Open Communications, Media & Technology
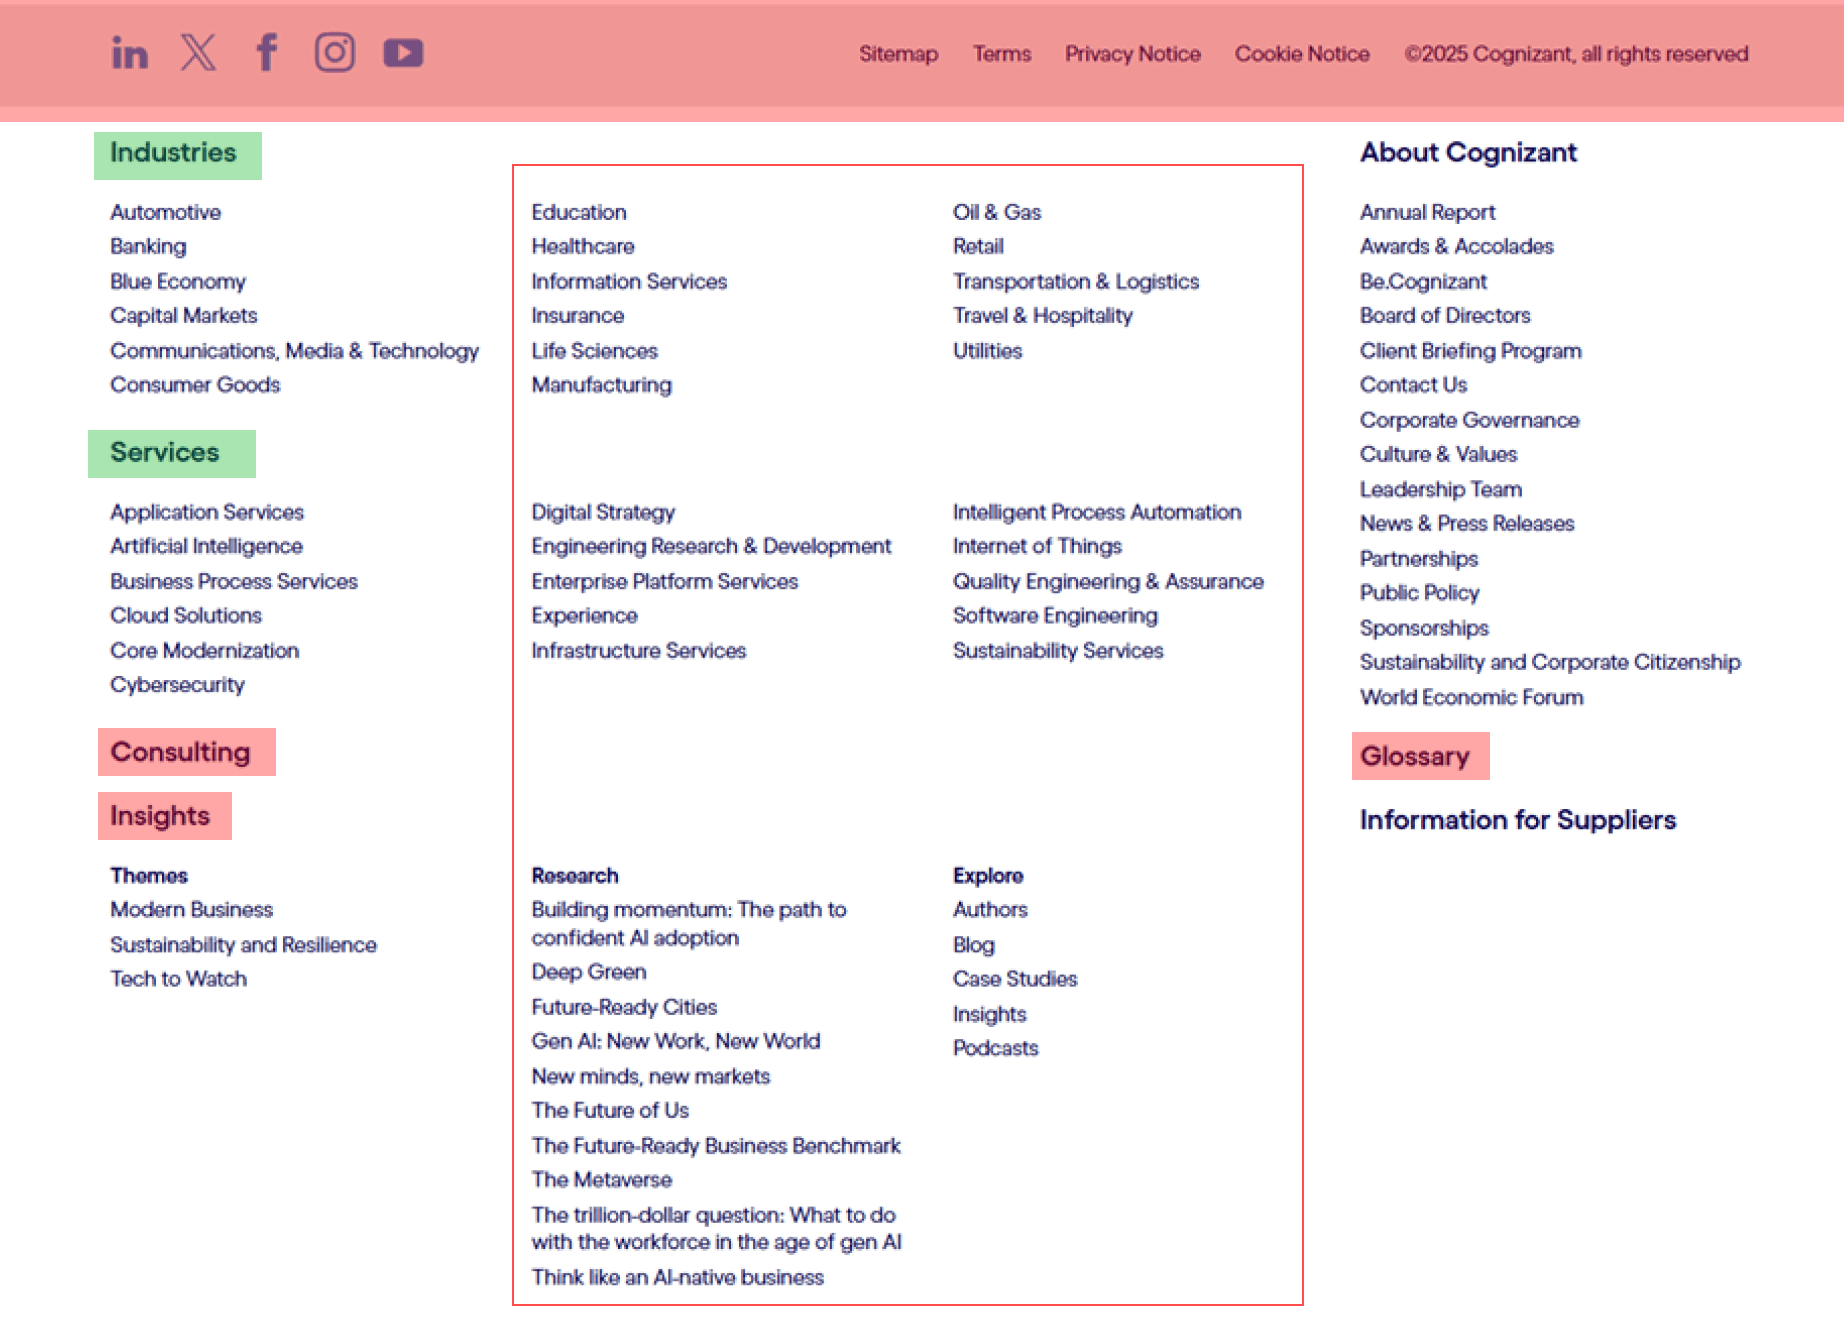 (x=294, y=351)
